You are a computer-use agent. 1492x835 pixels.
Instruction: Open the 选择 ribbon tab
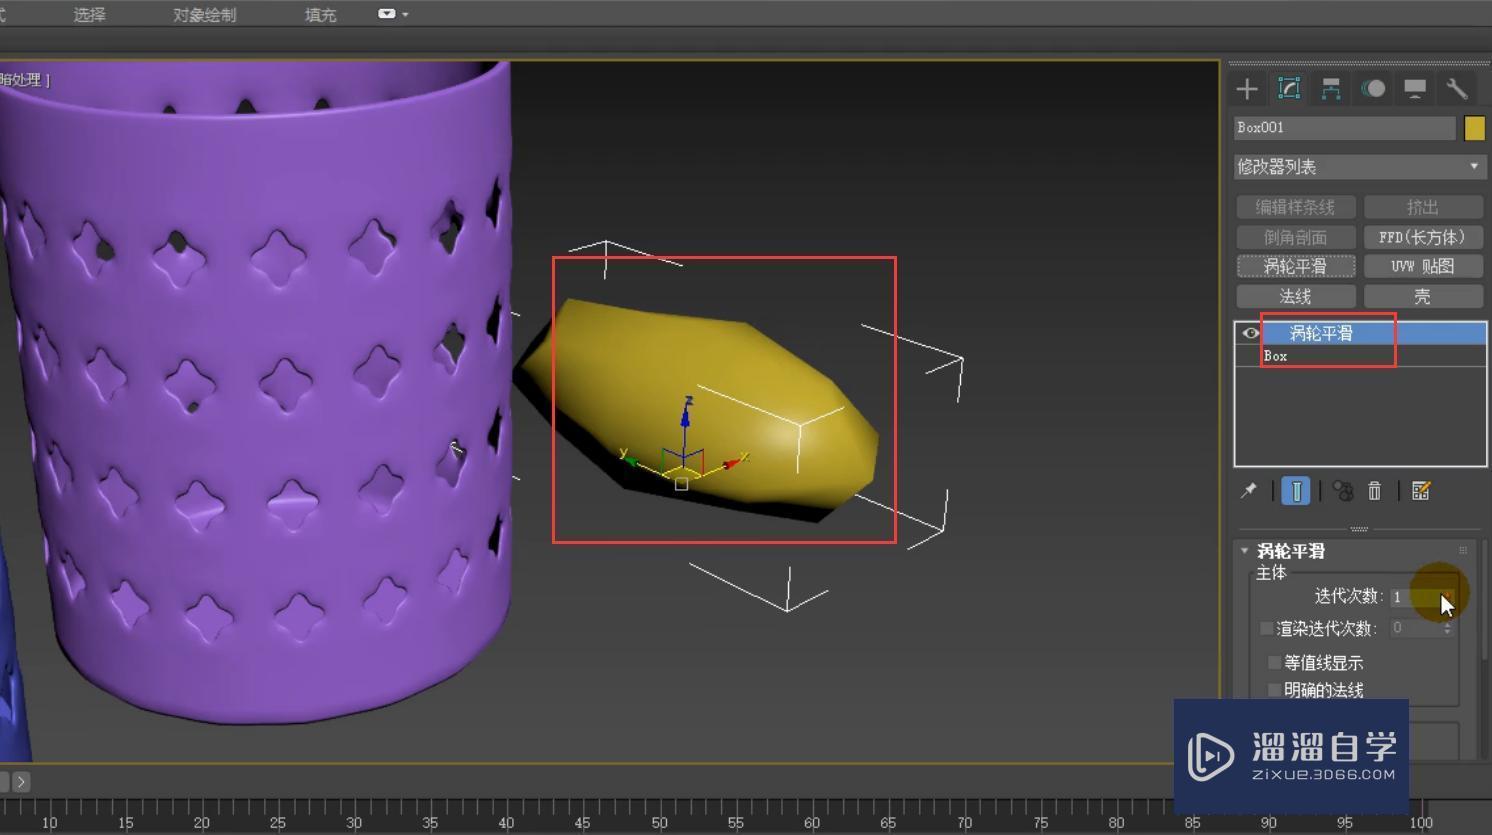(x=90, y=15)
